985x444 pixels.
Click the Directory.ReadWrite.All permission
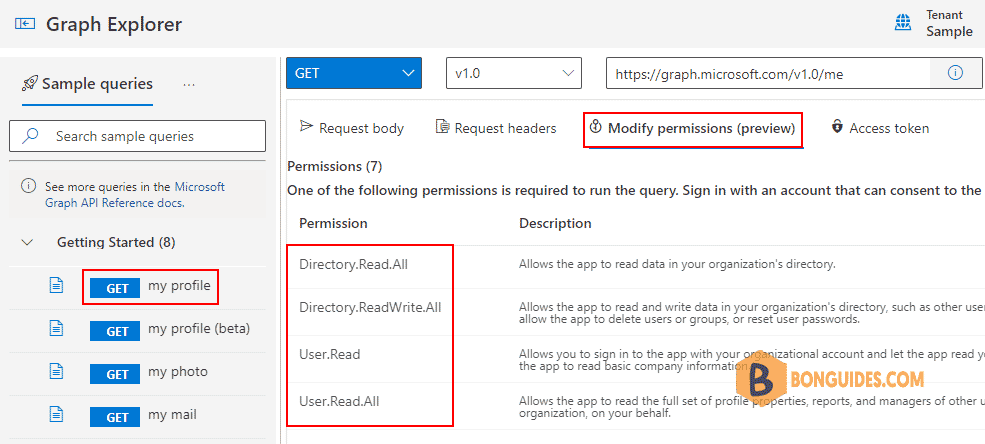point(371,308)
